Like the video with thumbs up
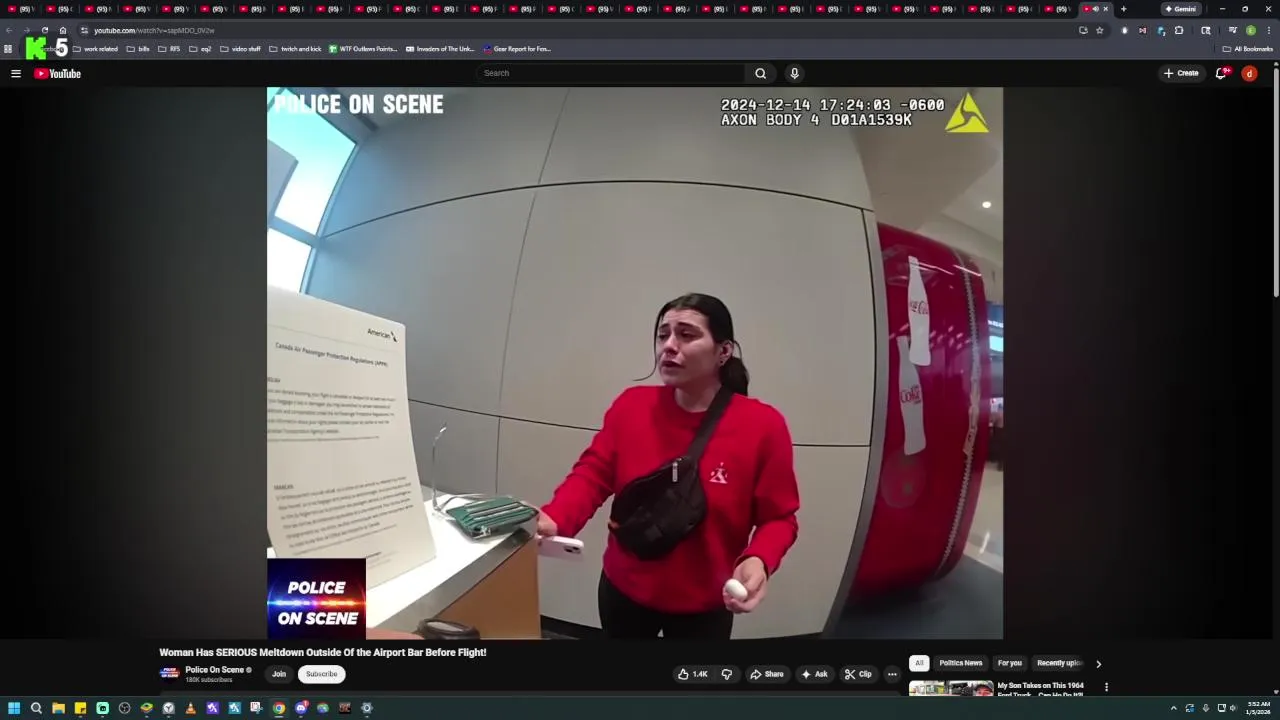Image resolution: width=1280 pixels, height=720 pixels. (692, 674)
